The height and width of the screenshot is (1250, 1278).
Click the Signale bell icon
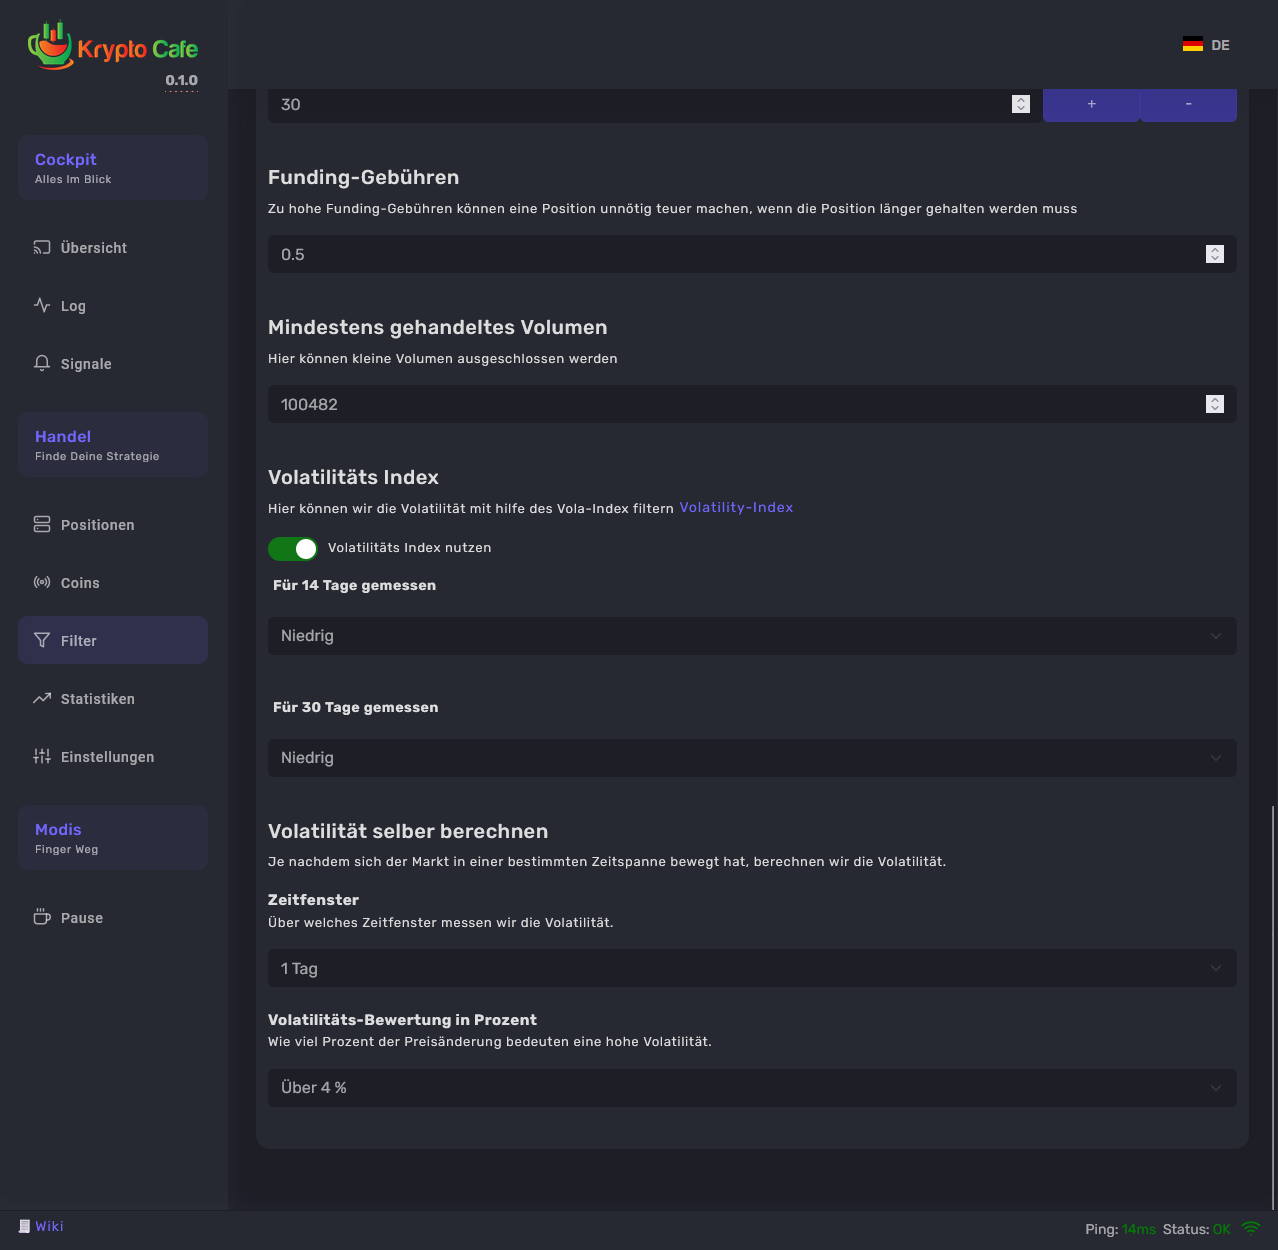(42, 364)
